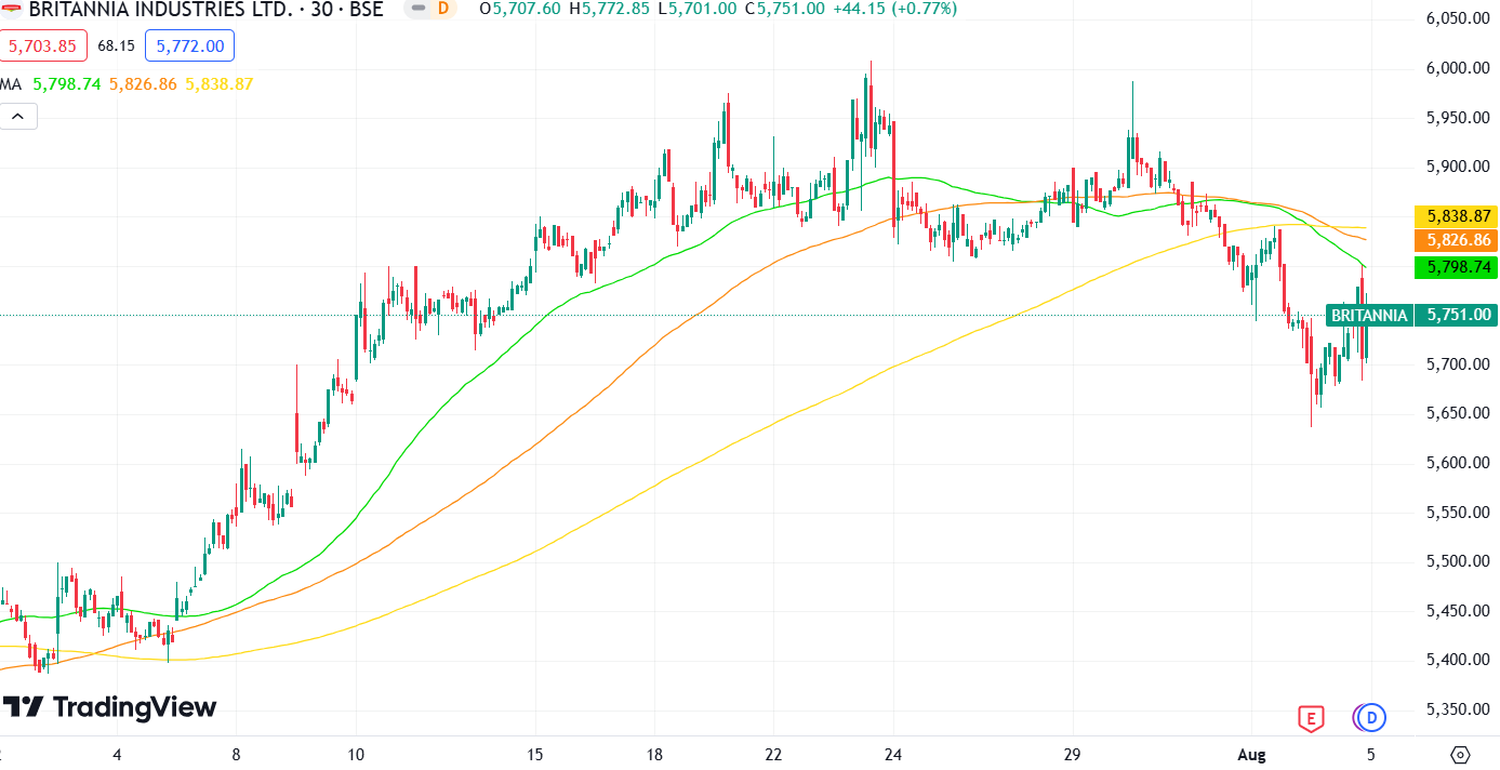Click date 29 on time axis
Viewport: 1500px width, 770px height.
click(1073, 754)
